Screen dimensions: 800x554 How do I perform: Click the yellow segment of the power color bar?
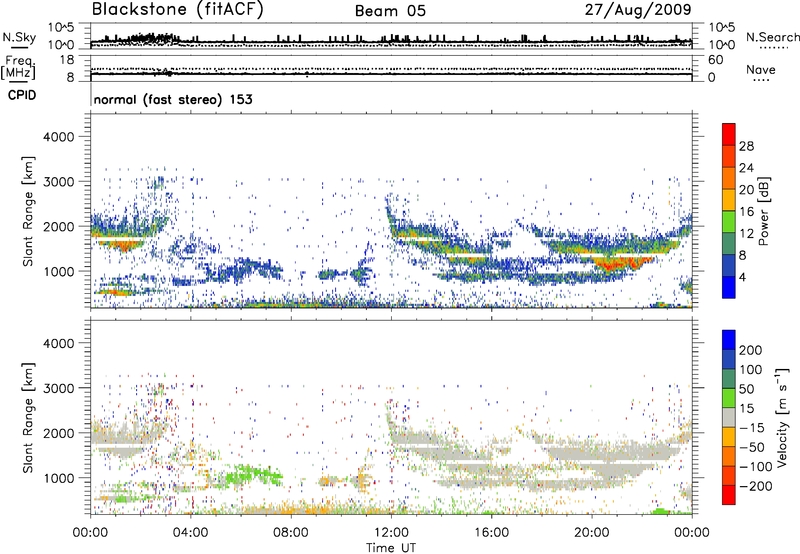coord(729,199)
